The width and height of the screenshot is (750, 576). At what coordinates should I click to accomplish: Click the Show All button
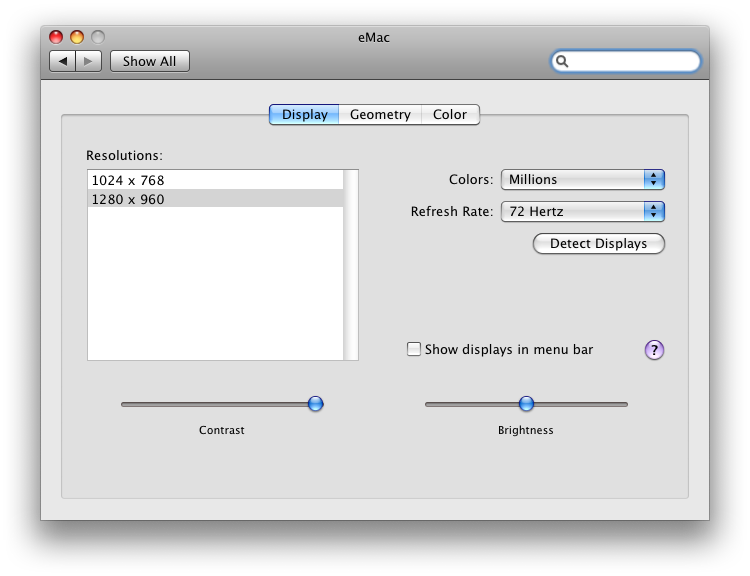point(150,61)
